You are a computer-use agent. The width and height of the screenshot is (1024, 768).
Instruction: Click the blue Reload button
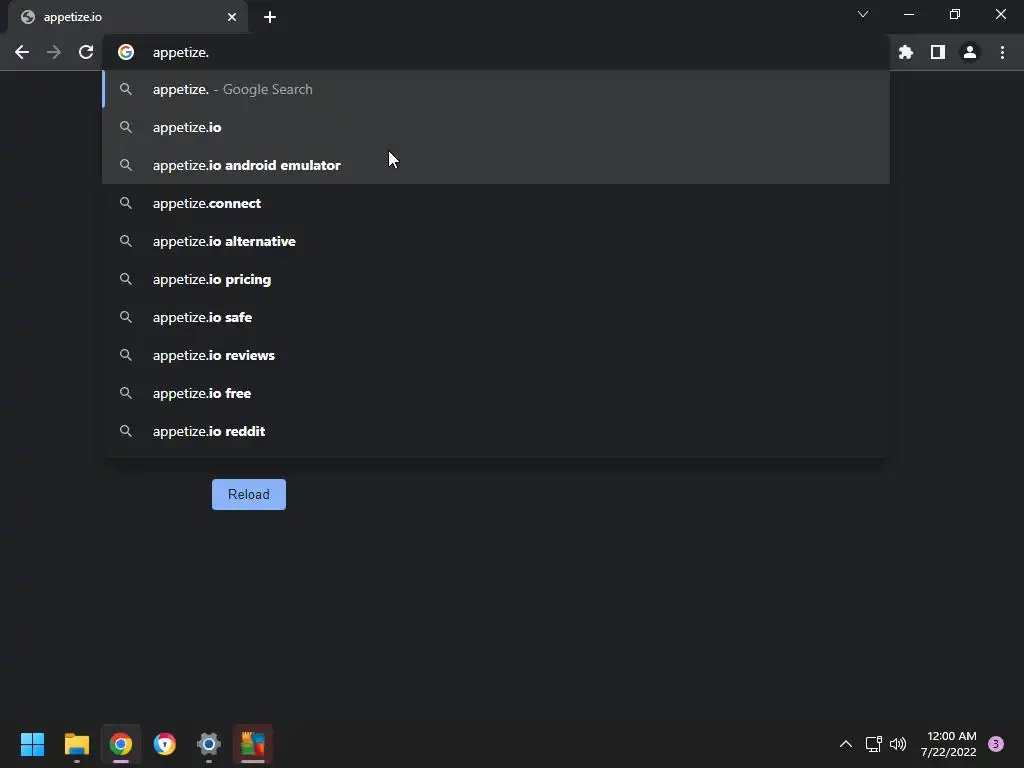click(x=249, y=494)
